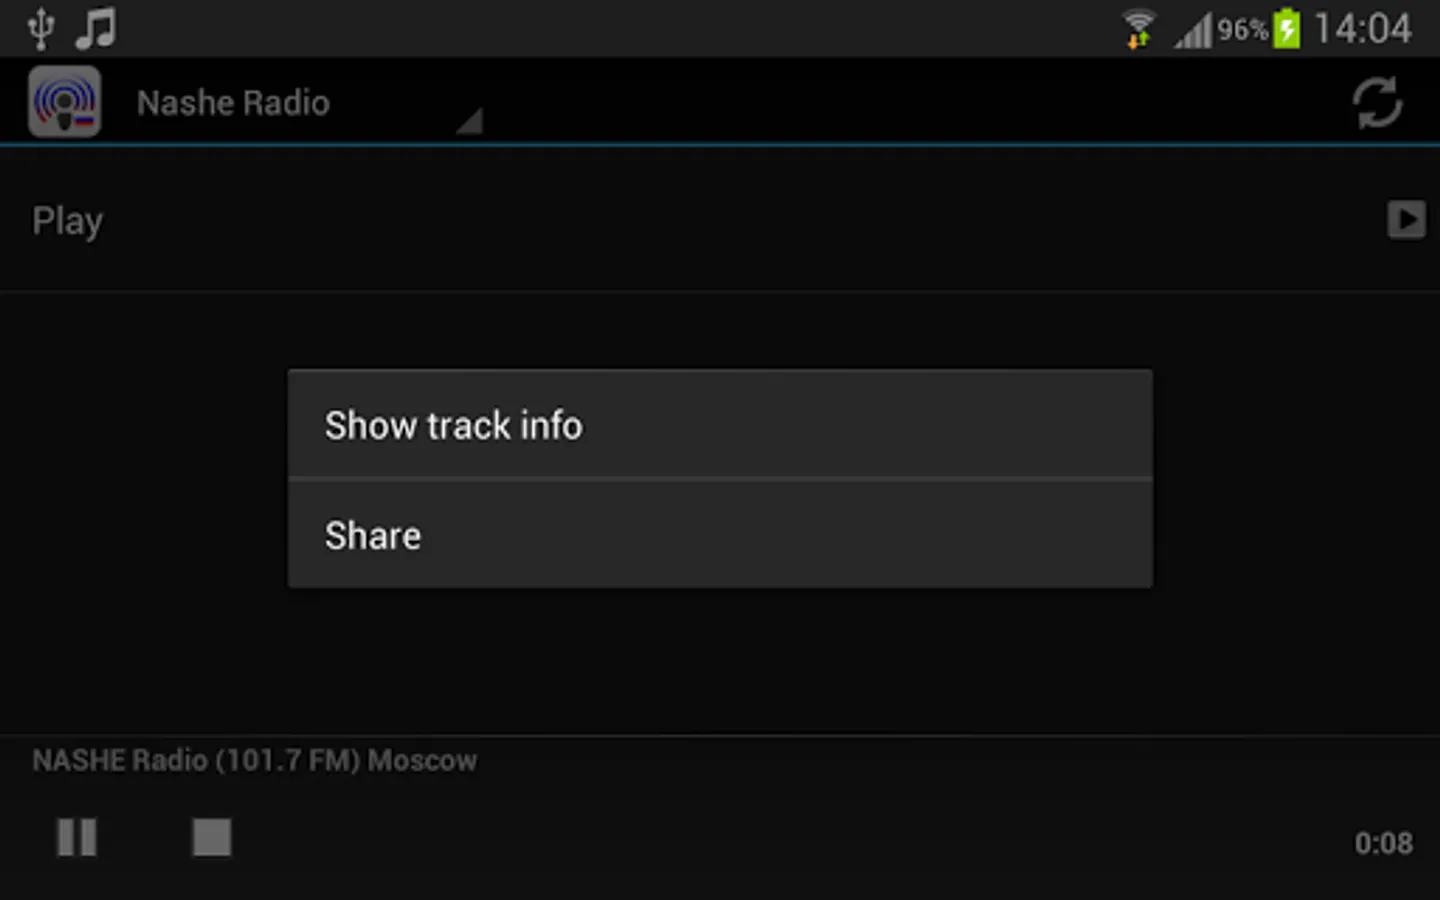Screen dimensions: 1440x900
Task: Tap the Wi-Fi status icon
Action: click(x=1138, y=29)
